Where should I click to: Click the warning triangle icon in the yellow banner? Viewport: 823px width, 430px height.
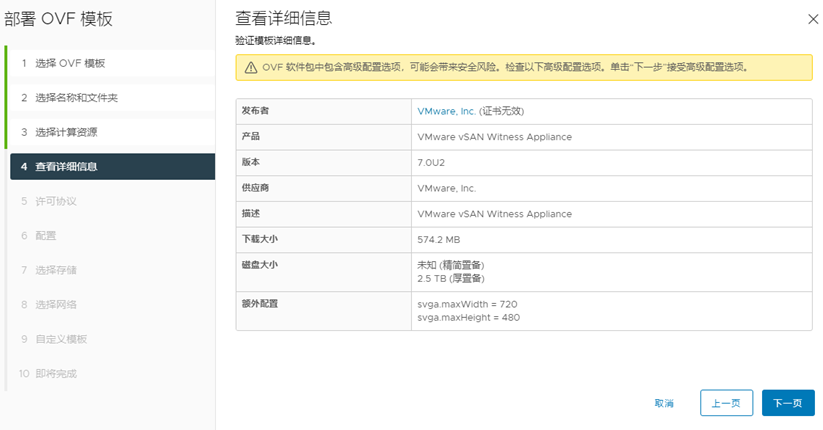[251, 68]
